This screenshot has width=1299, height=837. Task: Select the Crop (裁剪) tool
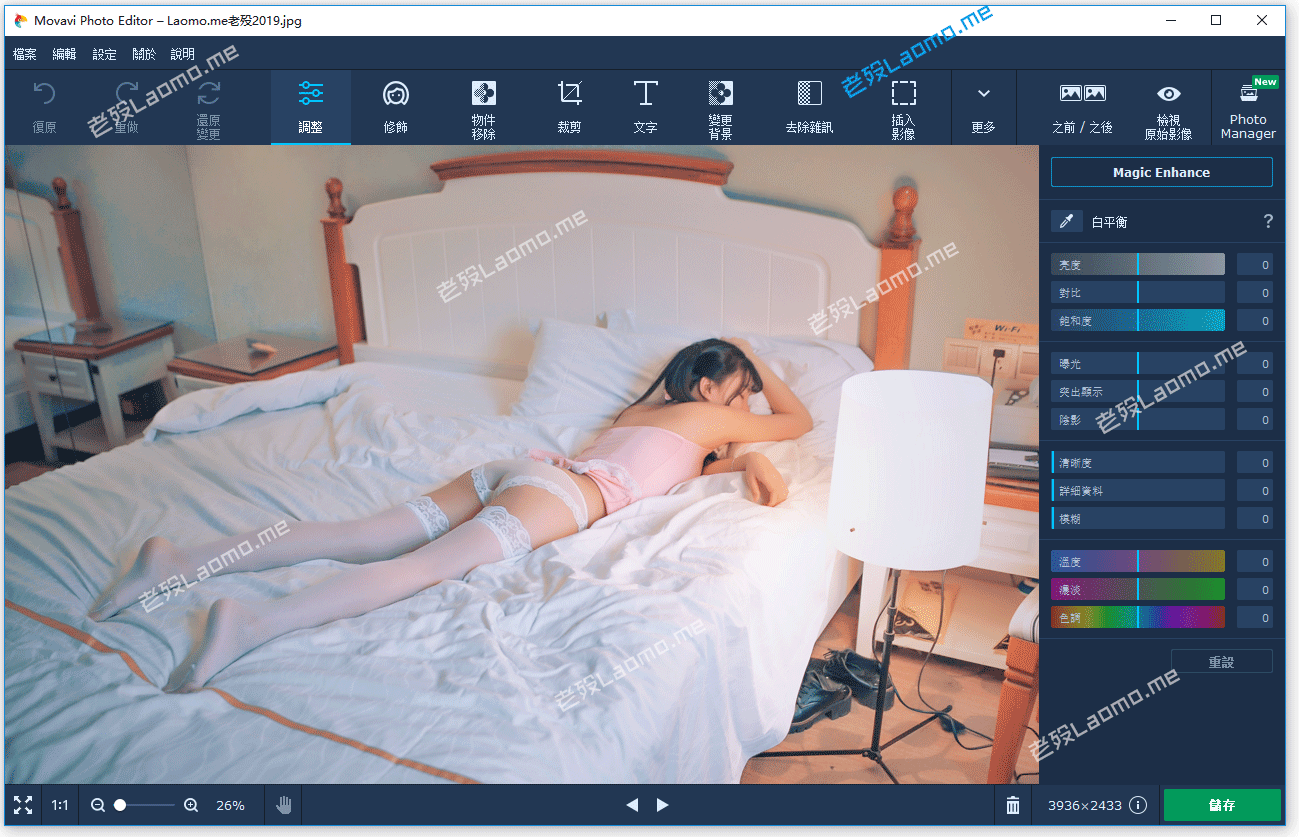[570, 108]
